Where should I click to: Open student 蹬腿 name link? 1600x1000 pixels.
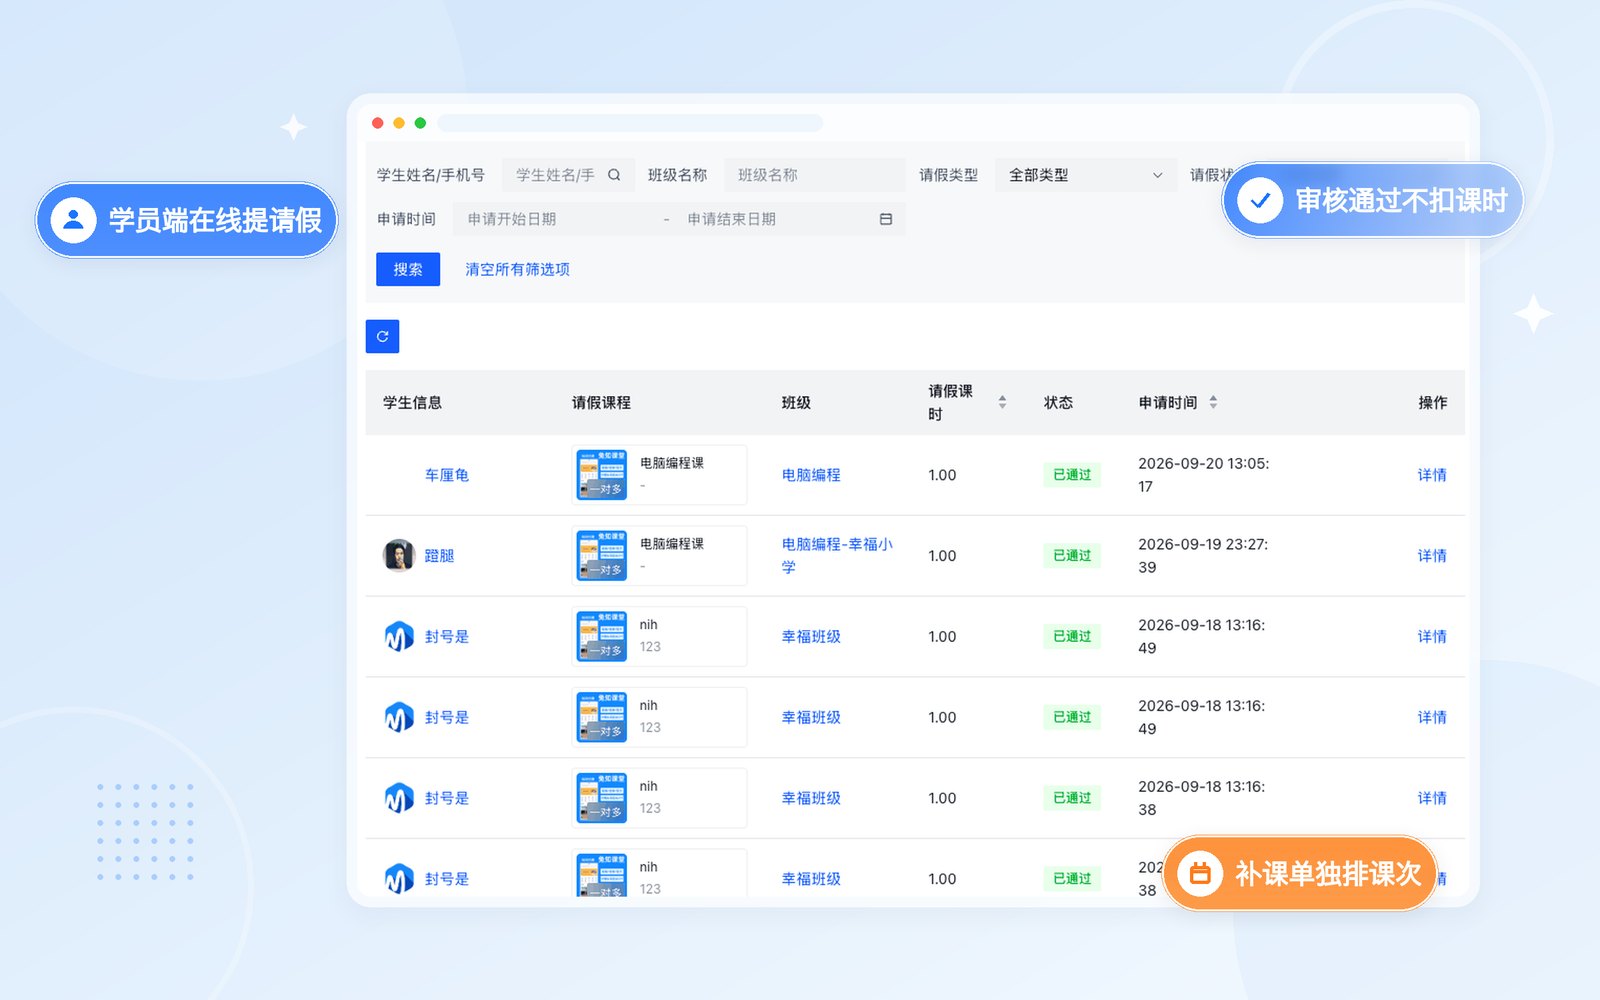(x=439, y=556)
